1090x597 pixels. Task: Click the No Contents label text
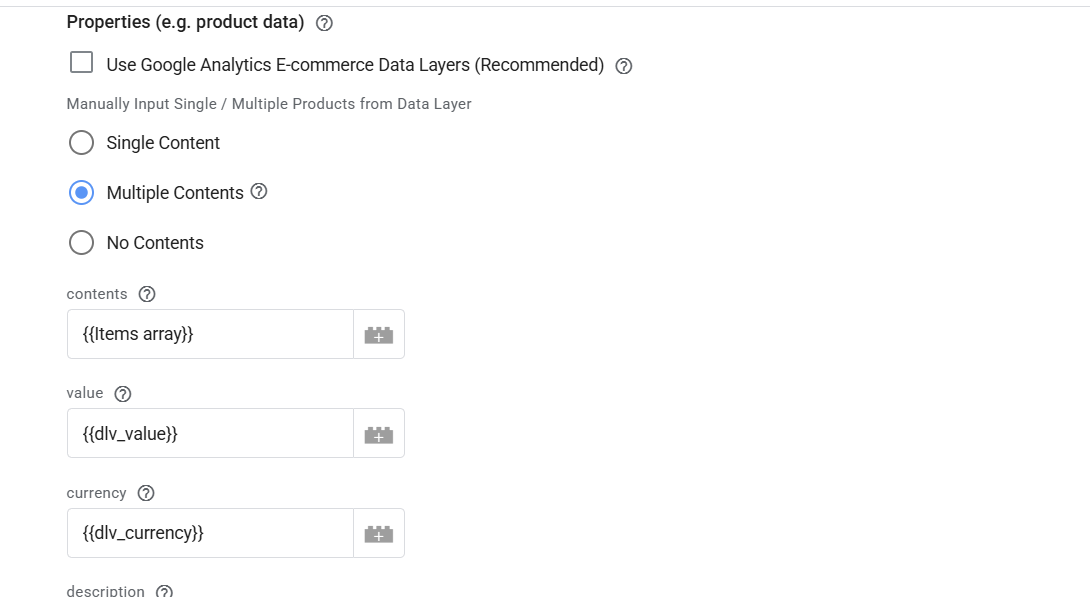coord(155,243)
